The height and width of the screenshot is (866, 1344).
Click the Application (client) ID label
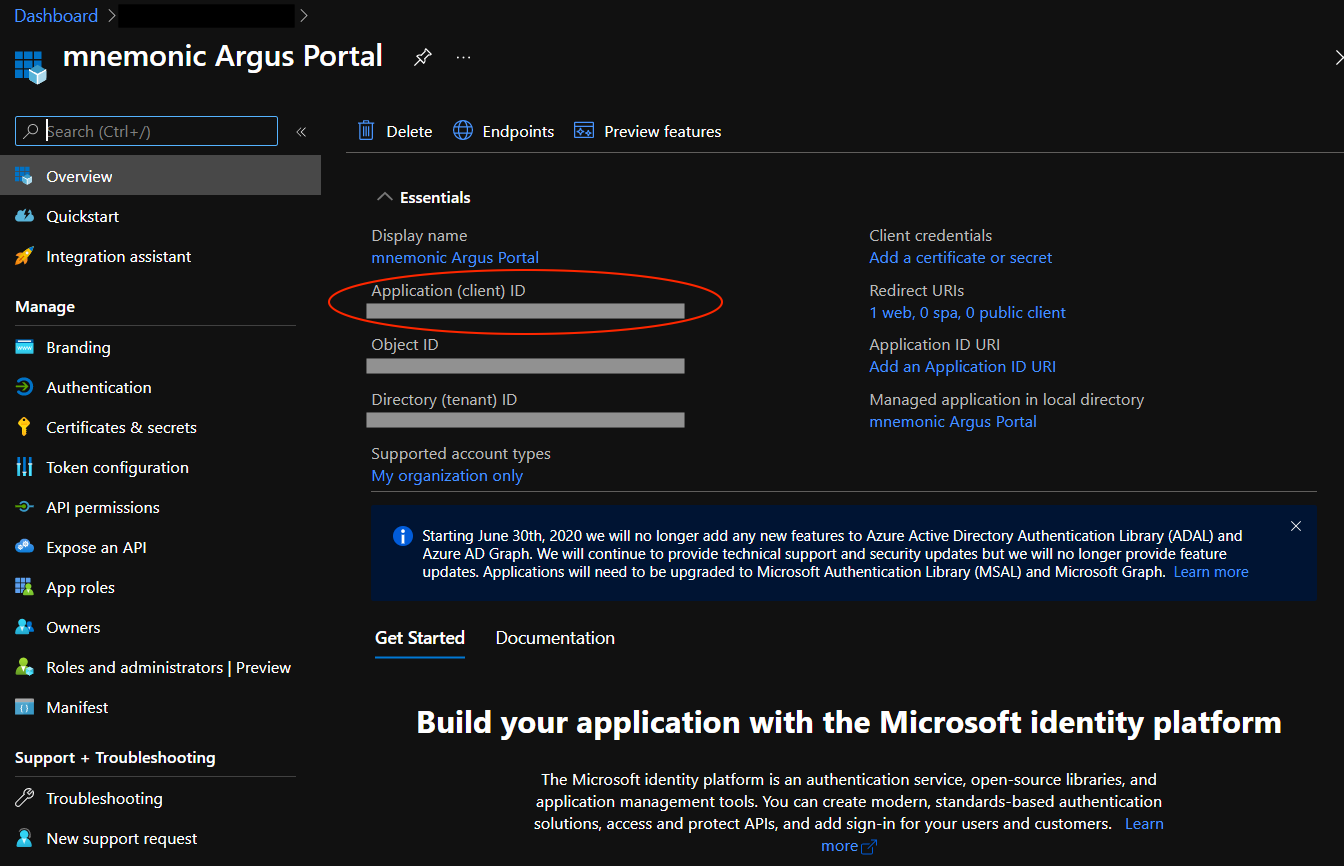448,290
